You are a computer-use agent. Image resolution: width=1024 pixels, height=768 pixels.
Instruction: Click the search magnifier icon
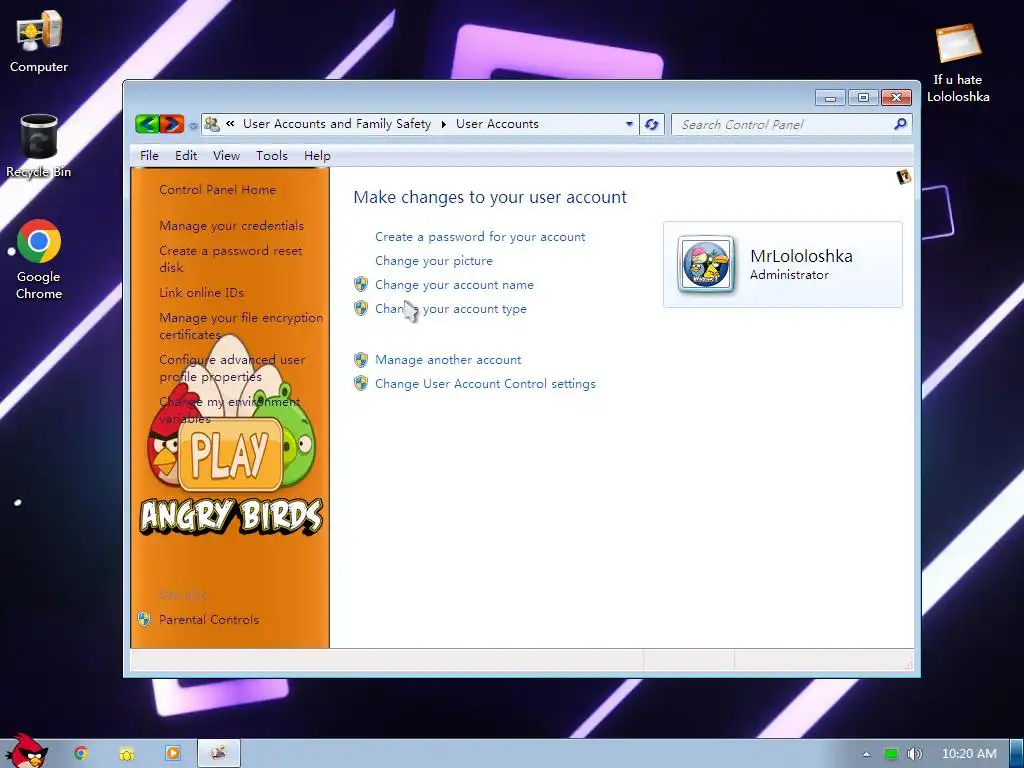900,123
